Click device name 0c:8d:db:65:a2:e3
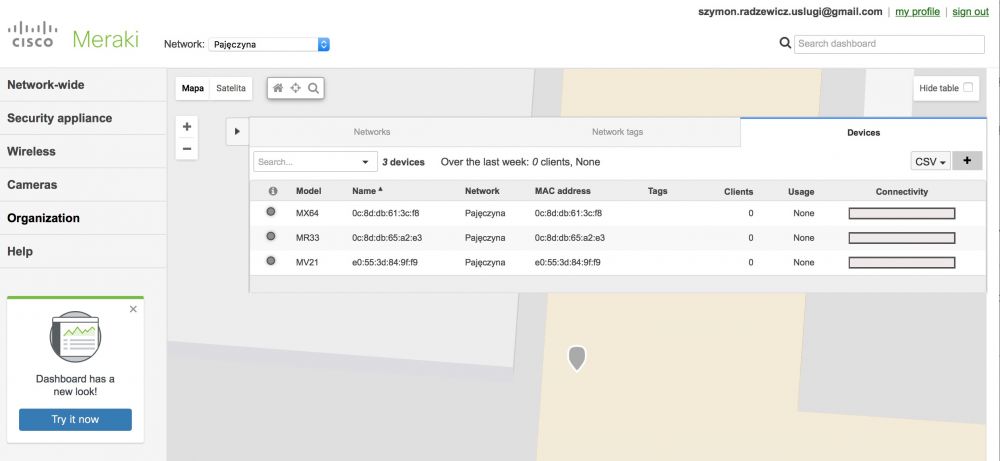Viewport: 1000px width, 461px height. tap(387, 238)
